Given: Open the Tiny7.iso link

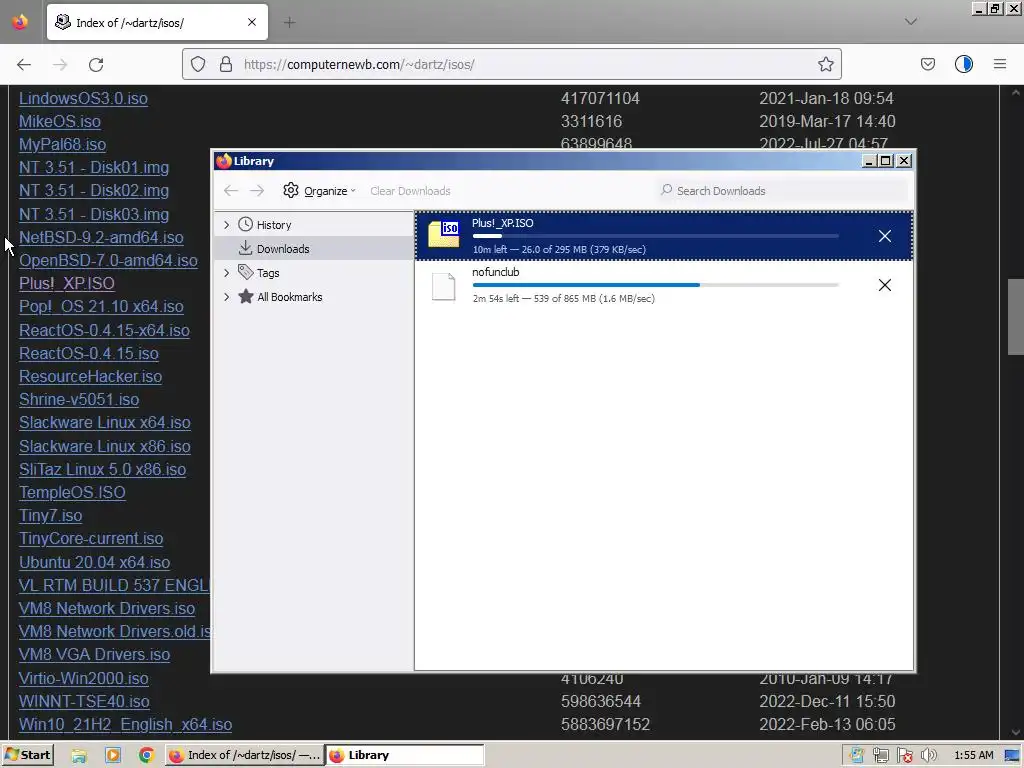Looking at the screenshot, I should point(51,516).
